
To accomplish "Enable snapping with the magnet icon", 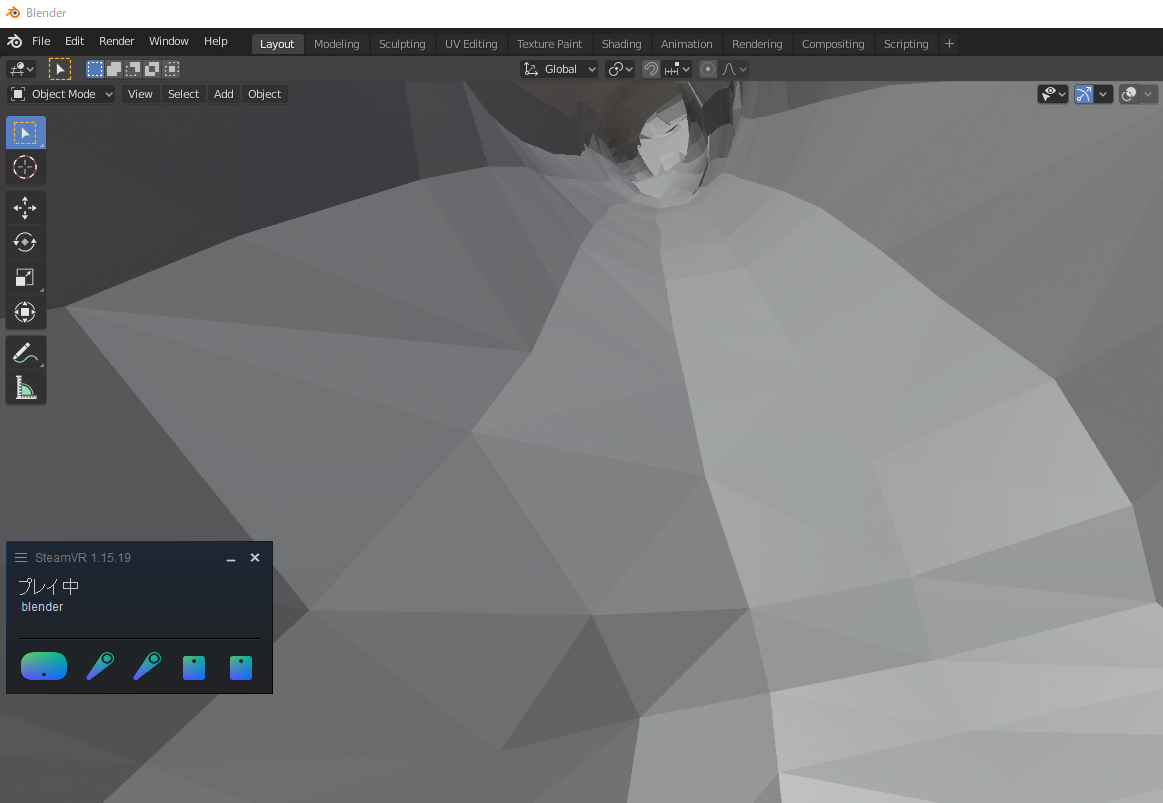I will click(x=651, y=68).
